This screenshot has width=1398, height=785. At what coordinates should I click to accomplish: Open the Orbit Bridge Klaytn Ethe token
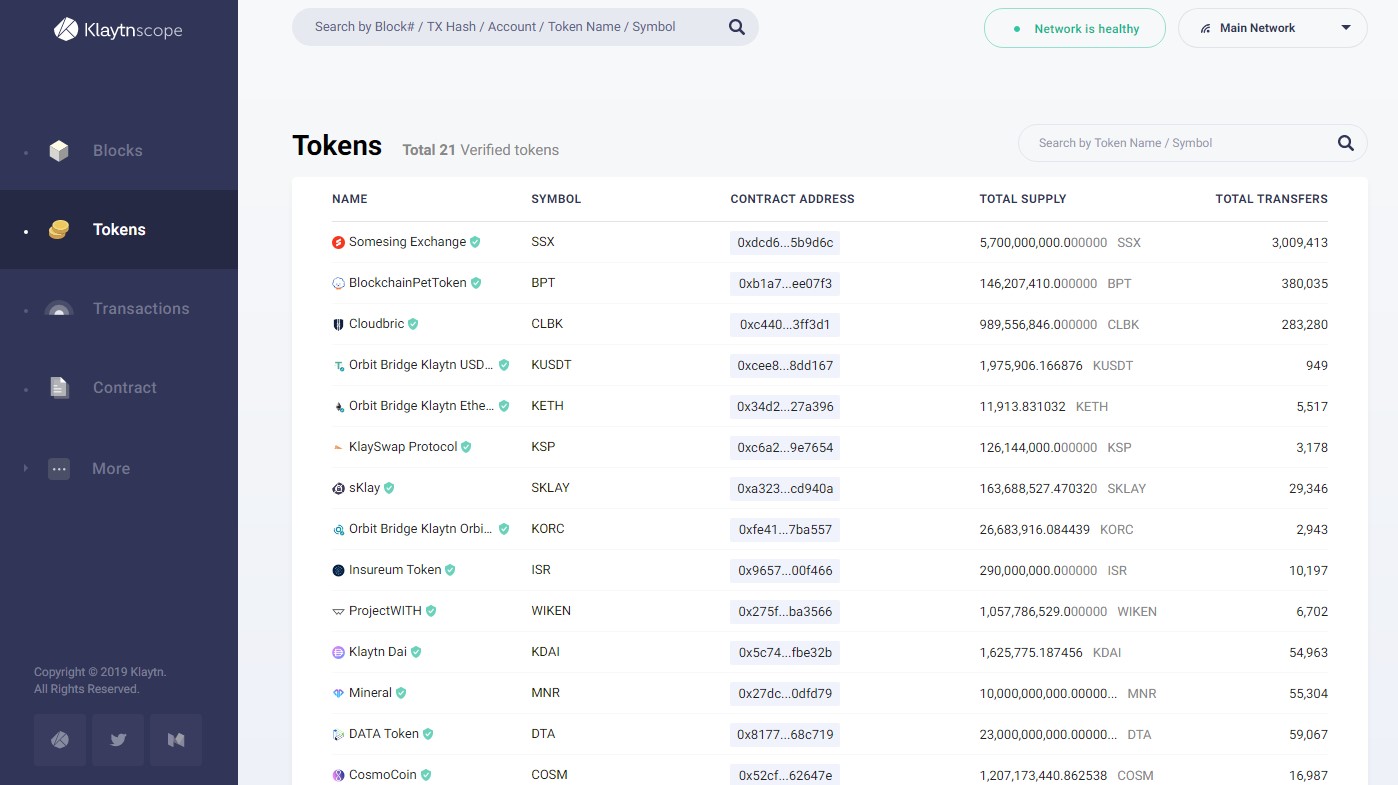pos(421,406)
